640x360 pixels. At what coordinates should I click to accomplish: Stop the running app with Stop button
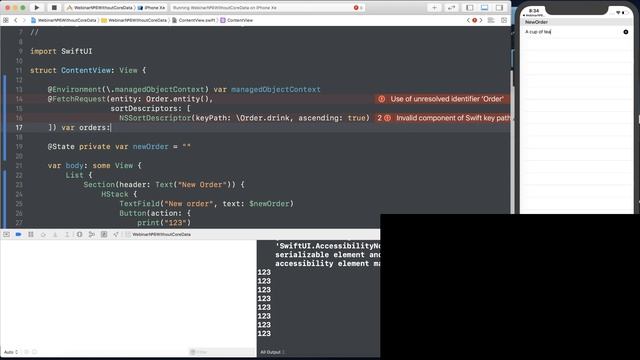point(54,7)
